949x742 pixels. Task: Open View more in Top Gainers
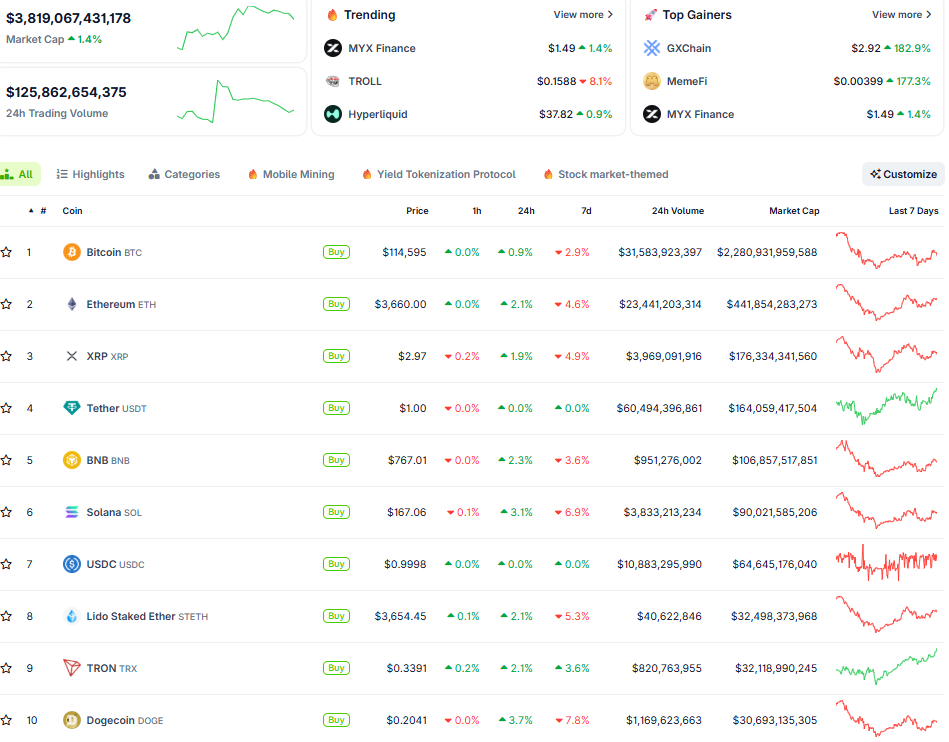tap(900, 15)
